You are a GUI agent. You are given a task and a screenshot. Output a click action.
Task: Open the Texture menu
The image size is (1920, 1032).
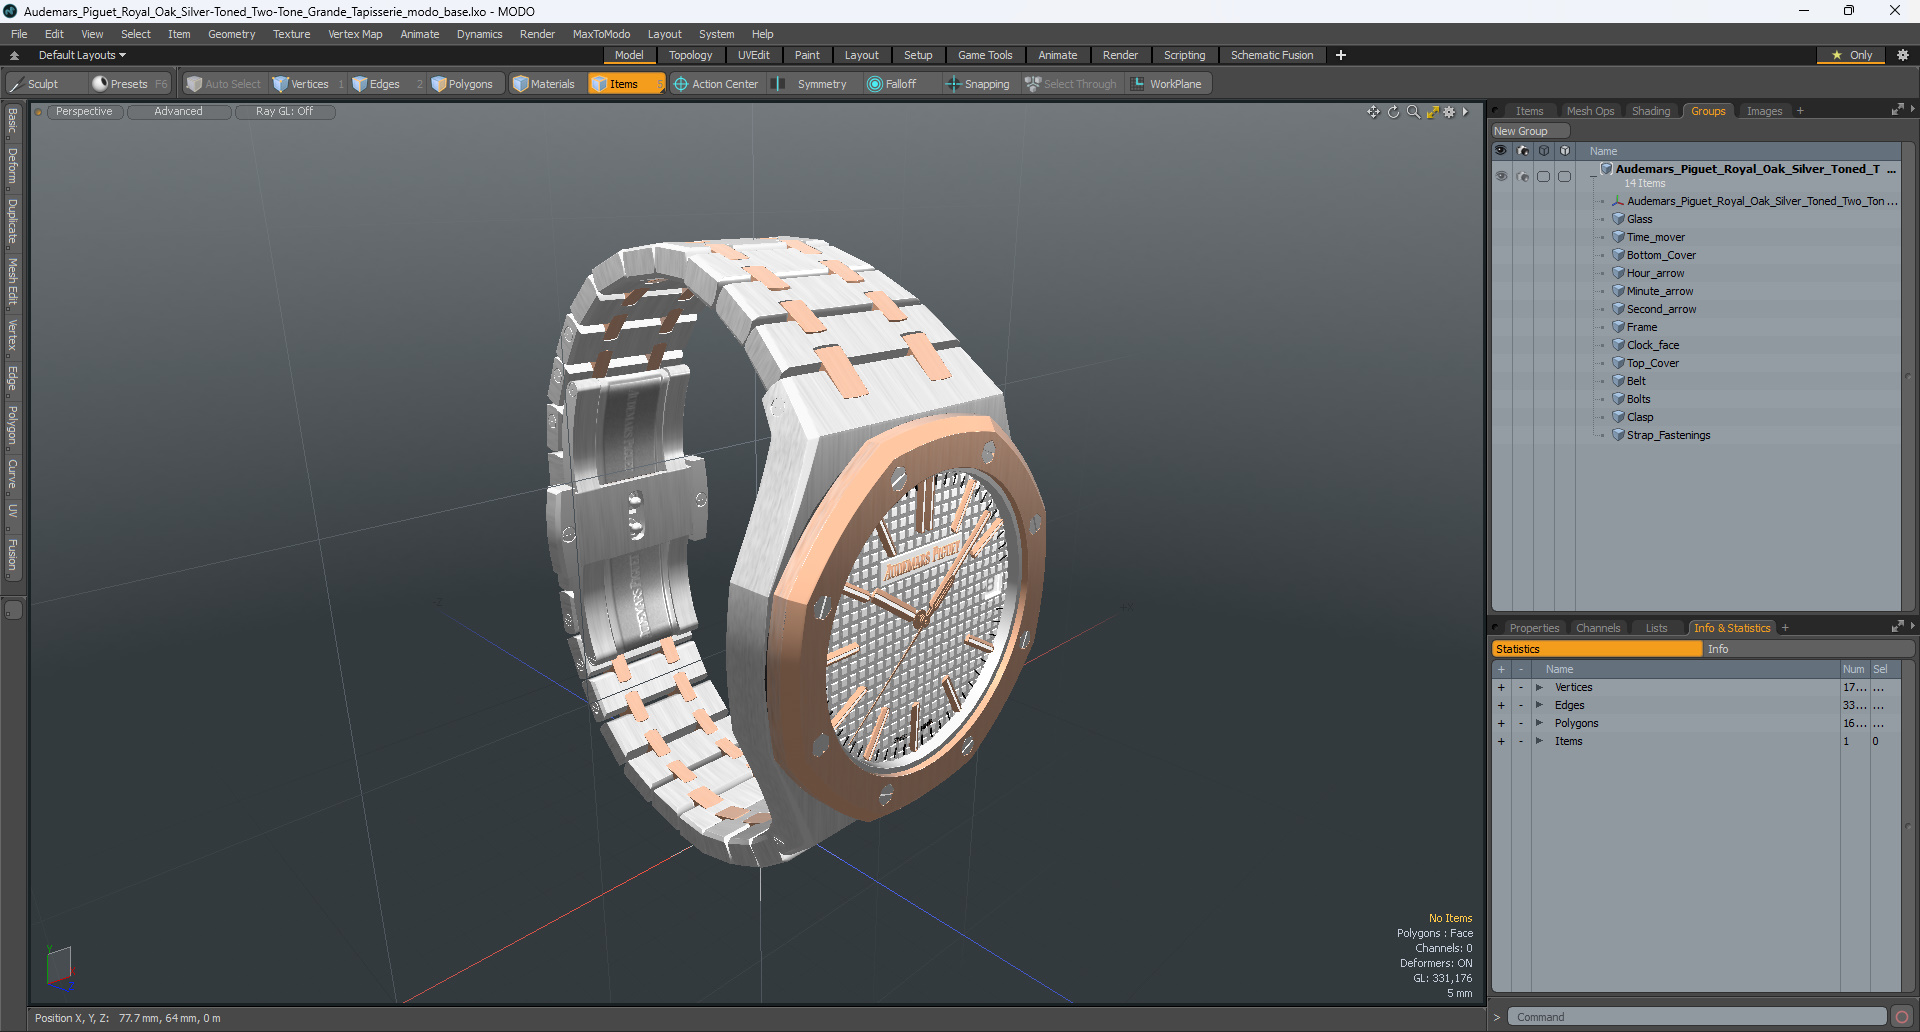coord(291,34)
